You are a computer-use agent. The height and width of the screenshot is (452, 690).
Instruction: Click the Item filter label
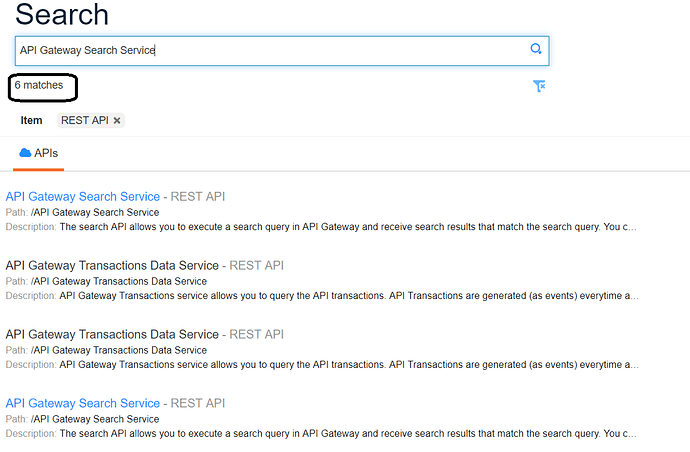(x=31, y=121)
